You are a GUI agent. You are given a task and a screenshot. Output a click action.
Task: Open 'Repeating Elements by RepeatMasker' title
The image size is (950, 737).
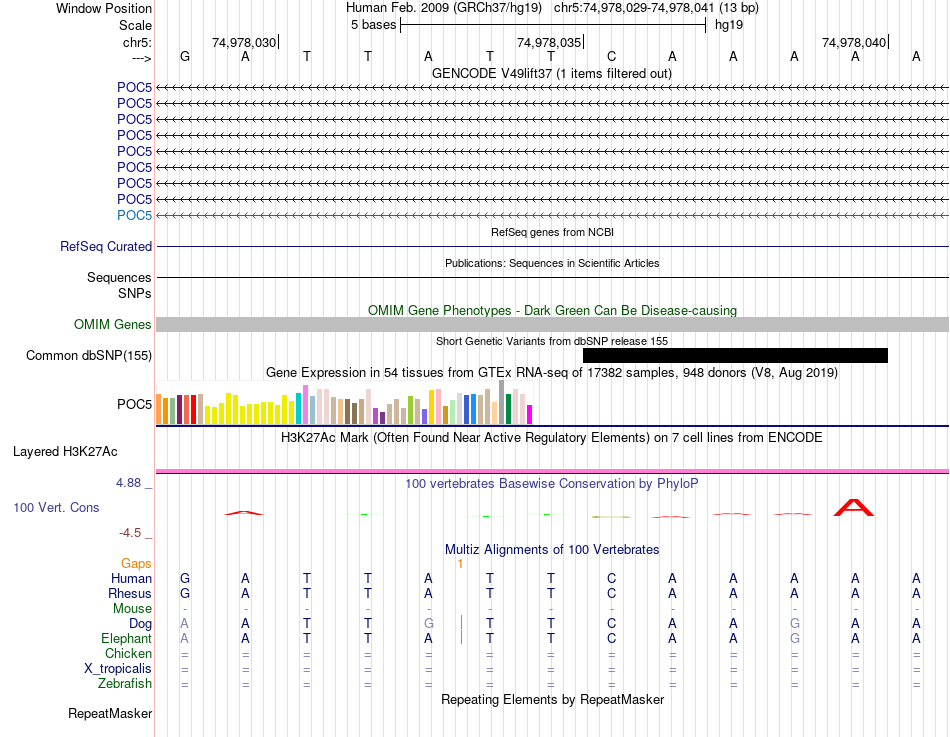pyautogui.click(x=552, y=699)
